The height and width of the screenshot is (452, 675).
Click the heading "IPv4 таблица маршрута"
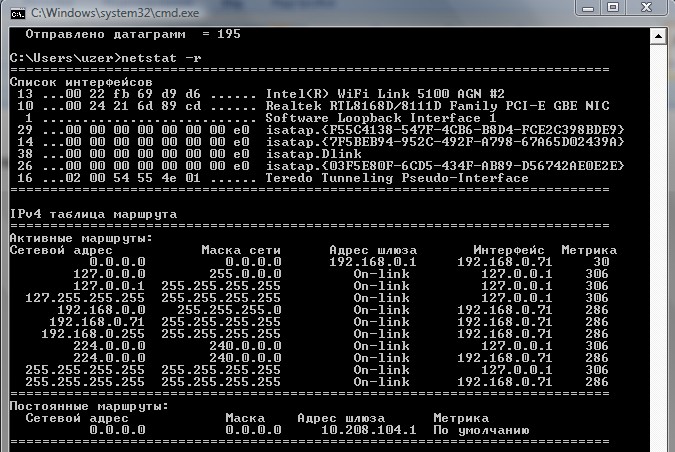tap(93, 214)
